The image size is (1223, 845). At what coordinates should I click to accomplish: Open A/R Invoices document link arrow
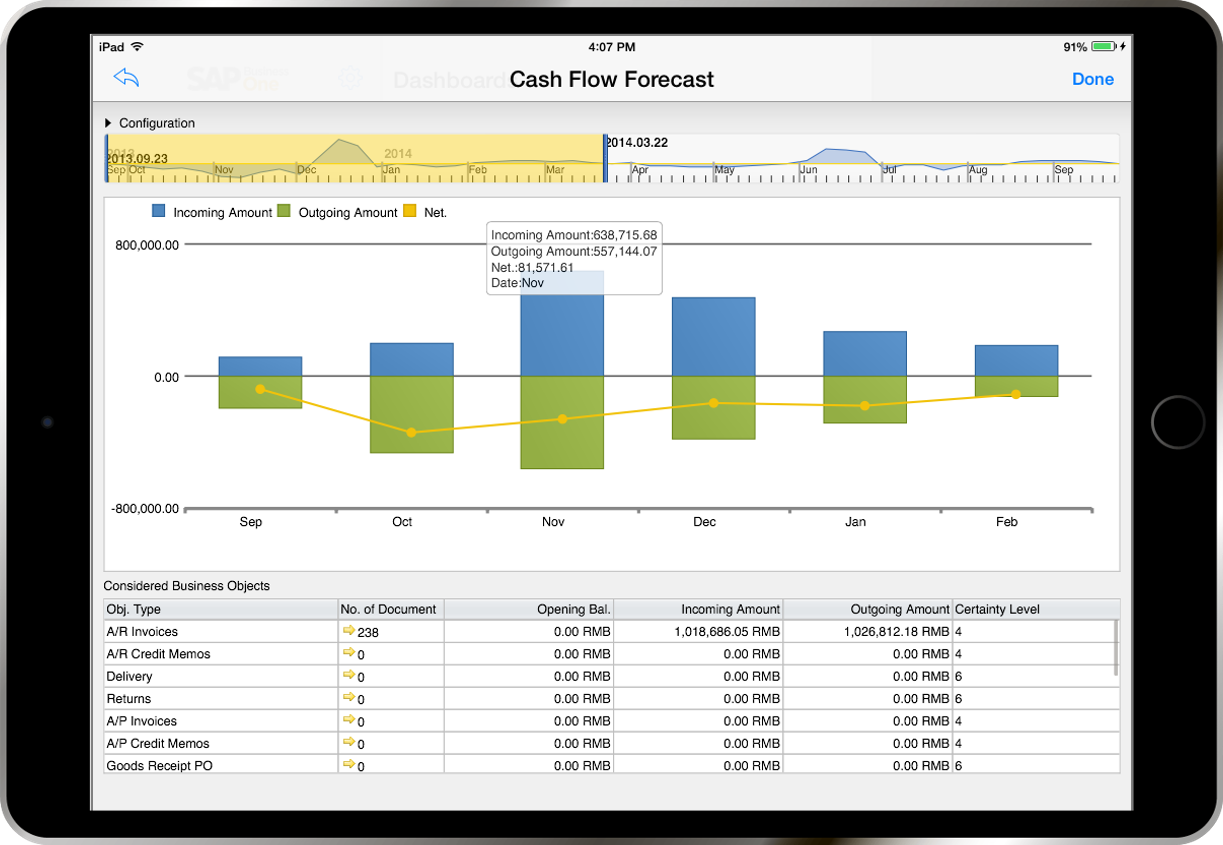(348, 631)
